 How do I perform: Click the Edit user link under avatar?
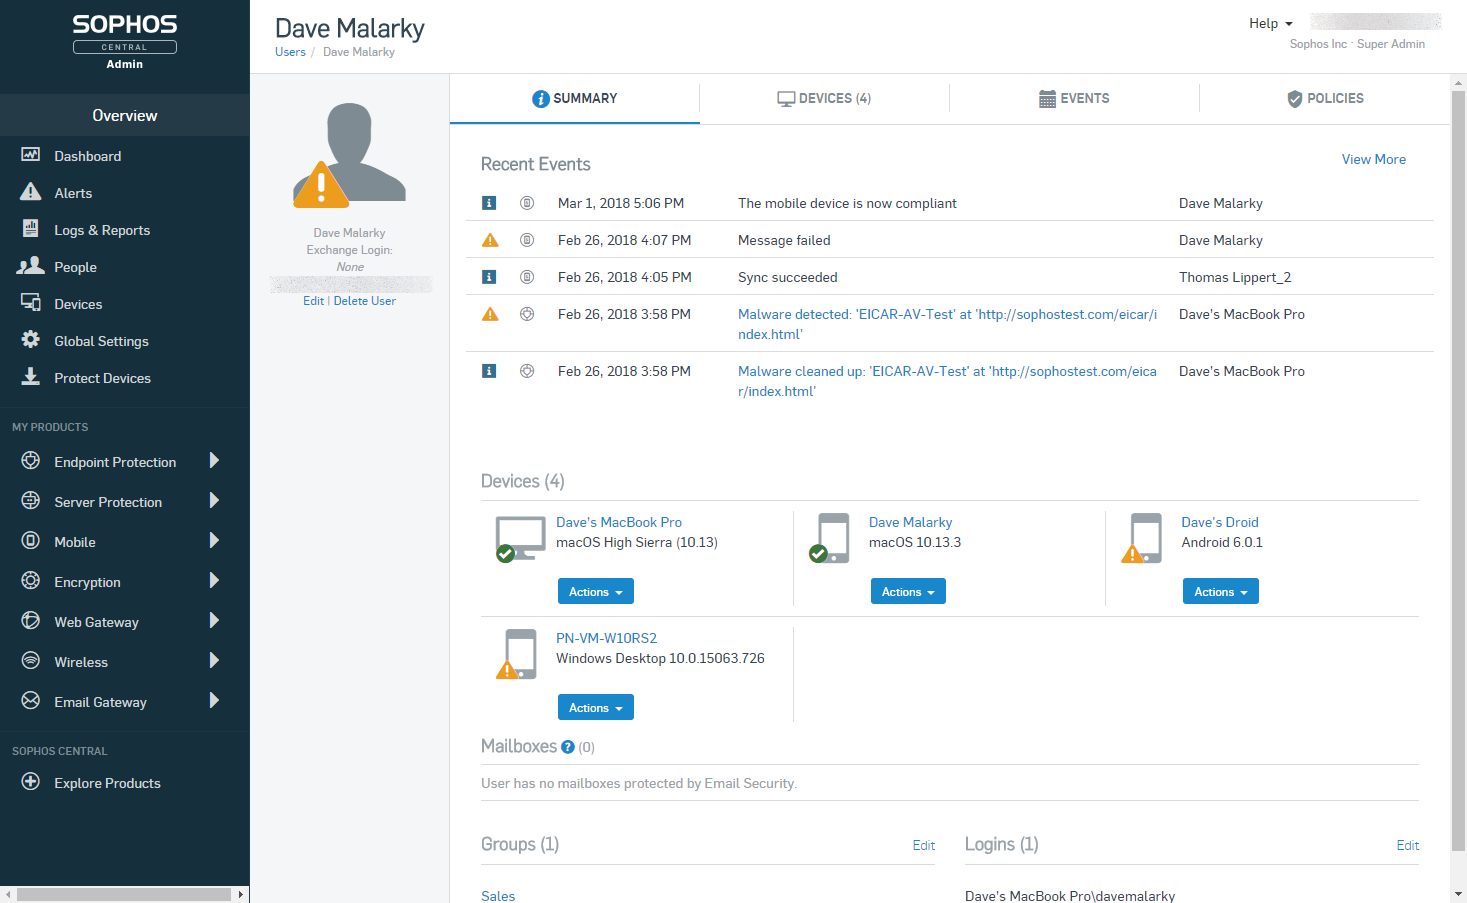[x=313, y=301]
